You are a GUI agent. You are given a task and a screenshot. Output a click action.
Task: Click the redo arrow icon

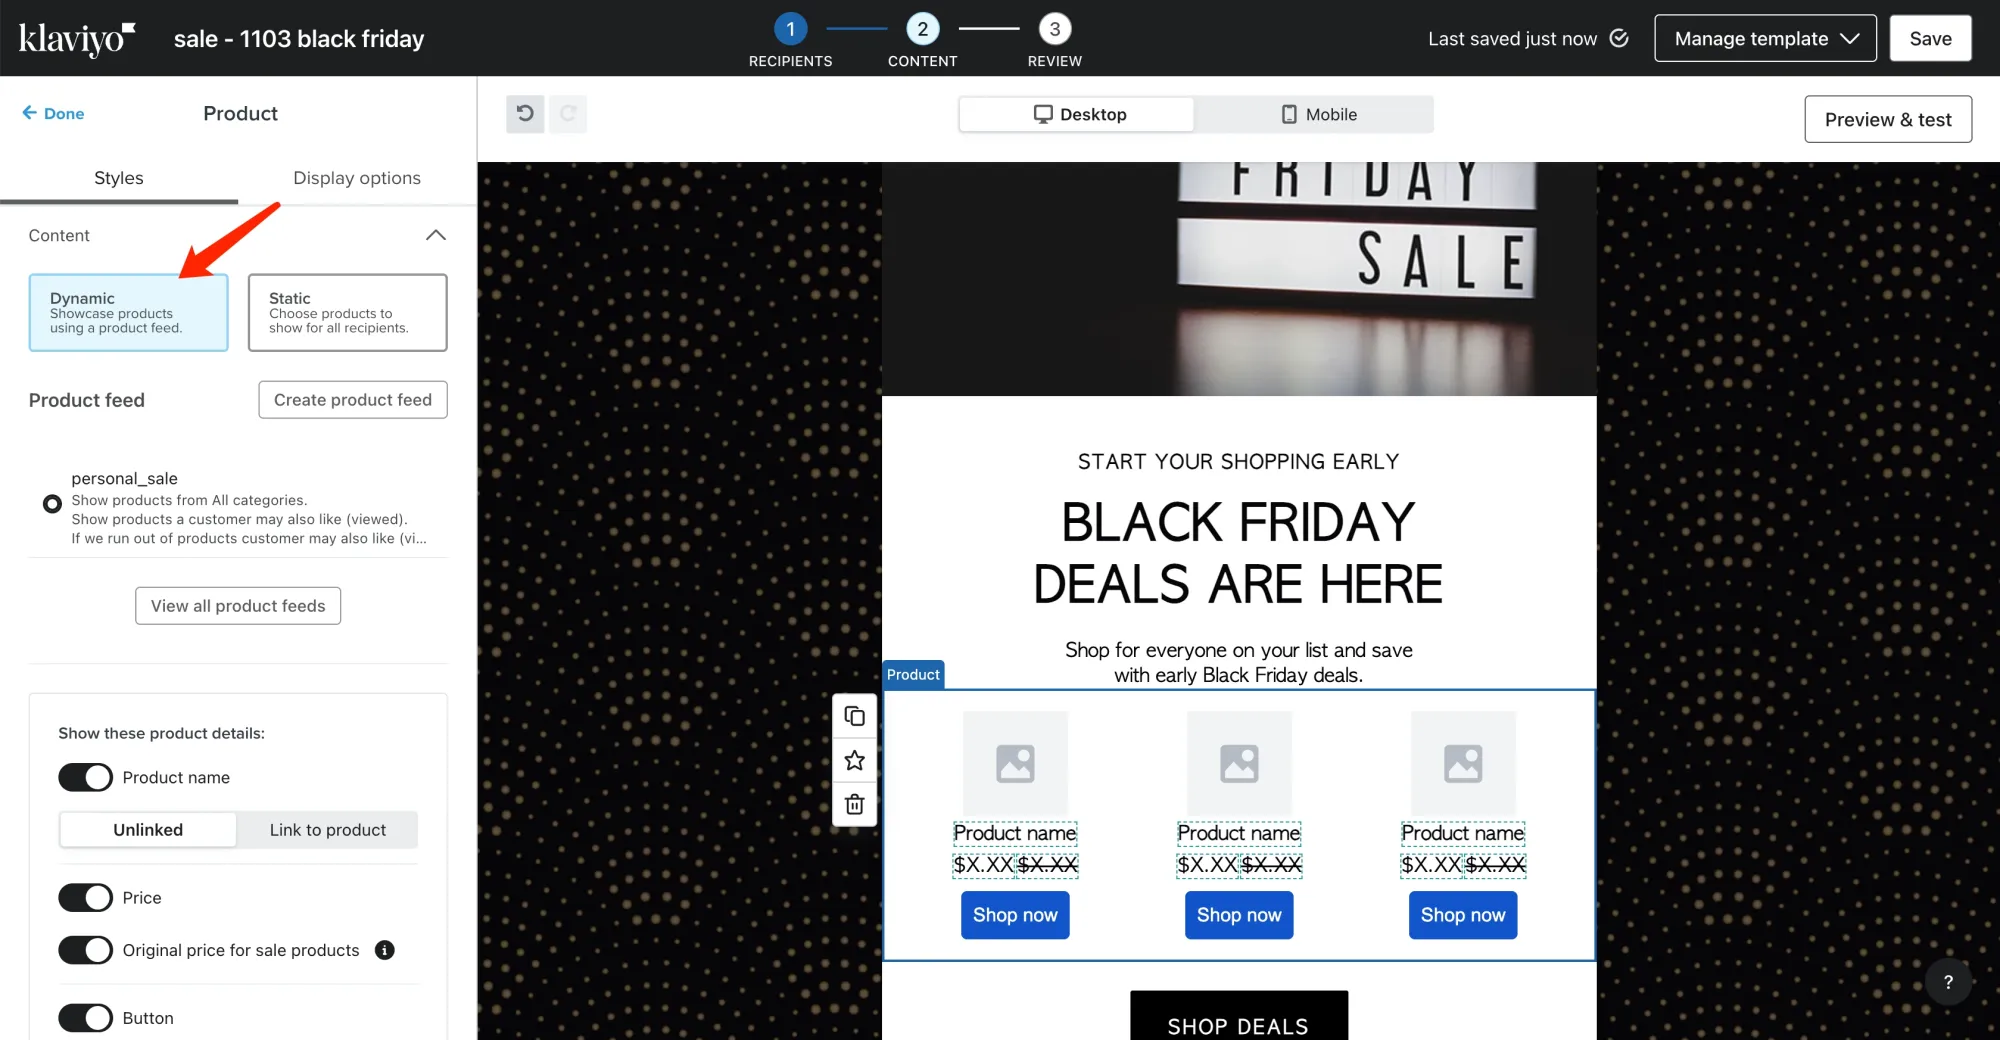(568, 114)
